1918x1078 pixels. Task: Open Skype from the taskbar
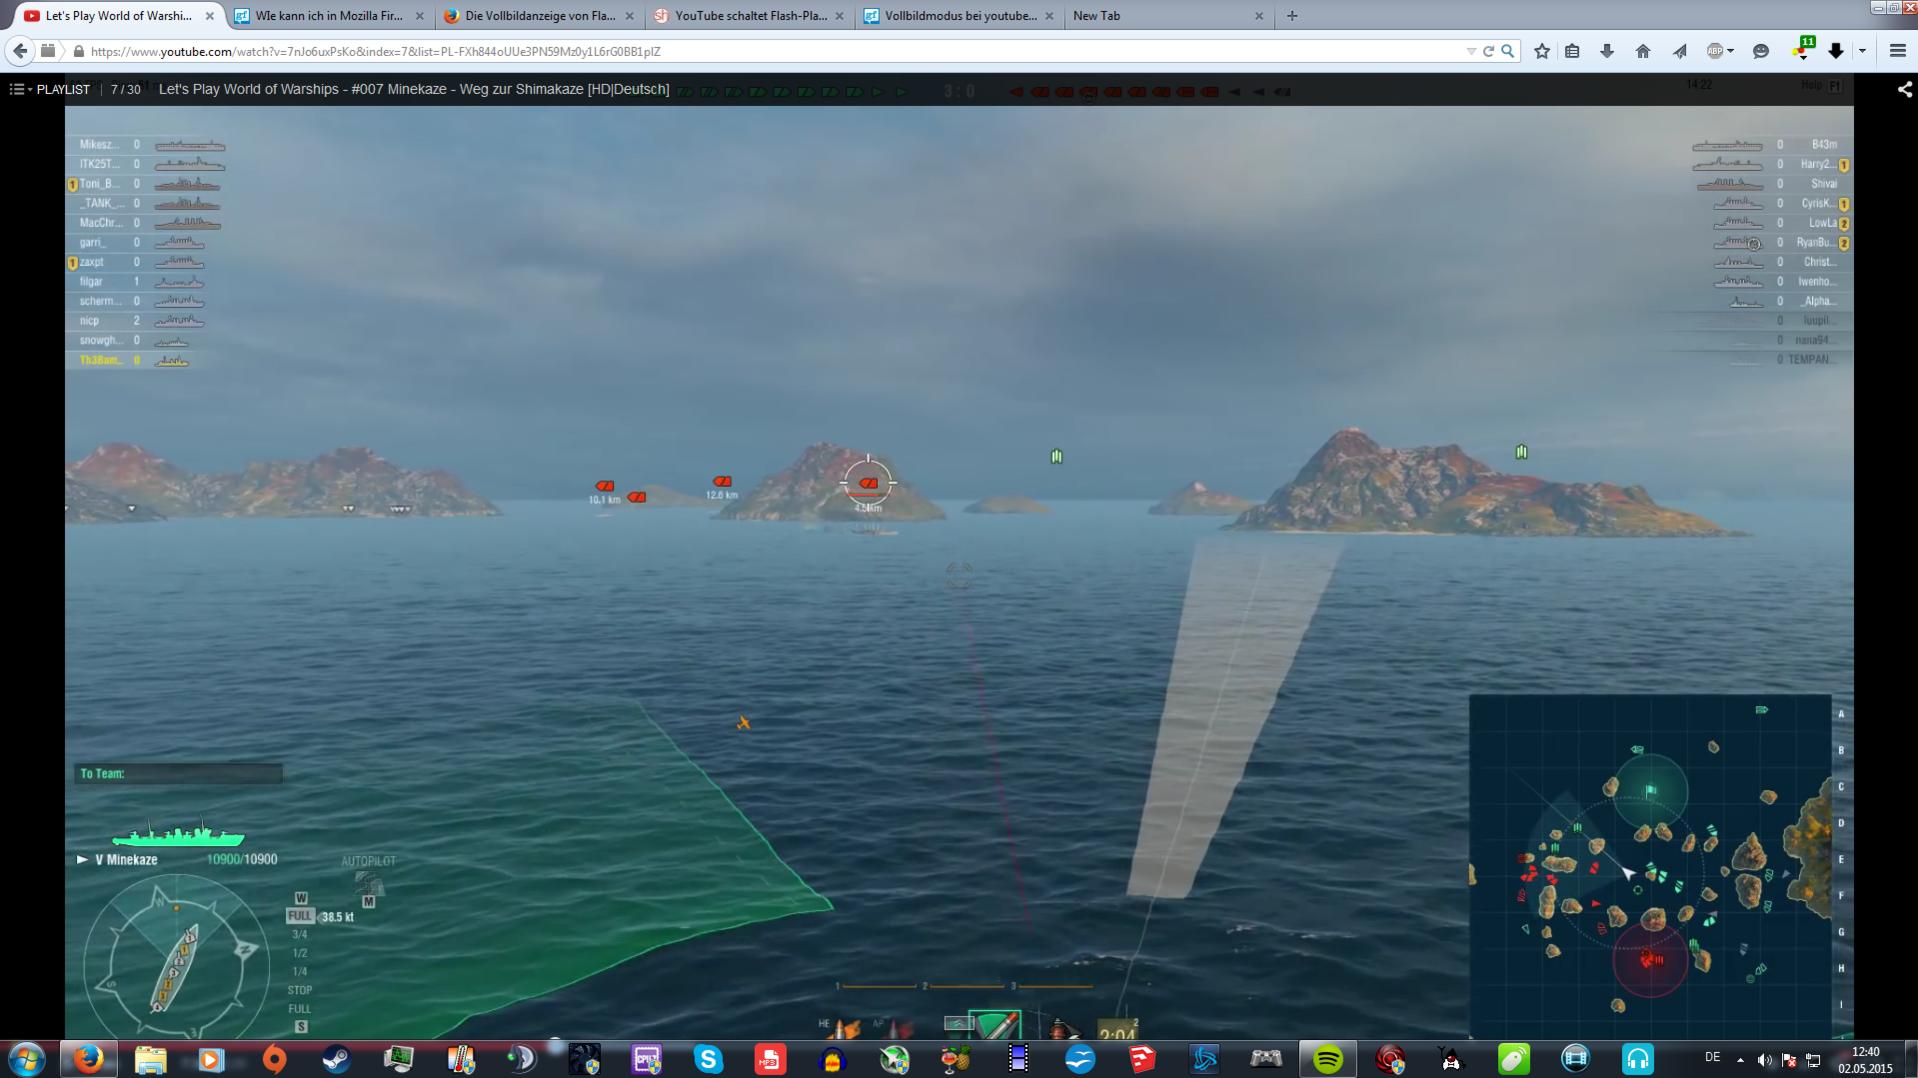pyautogui.click(x=708, y=1059)
